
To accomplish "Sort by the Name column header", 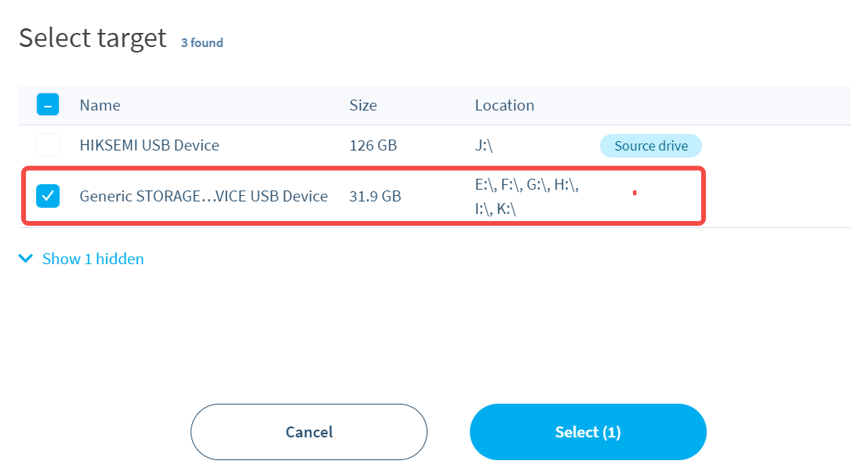I will pyautogui.click(x=100, y=105).
